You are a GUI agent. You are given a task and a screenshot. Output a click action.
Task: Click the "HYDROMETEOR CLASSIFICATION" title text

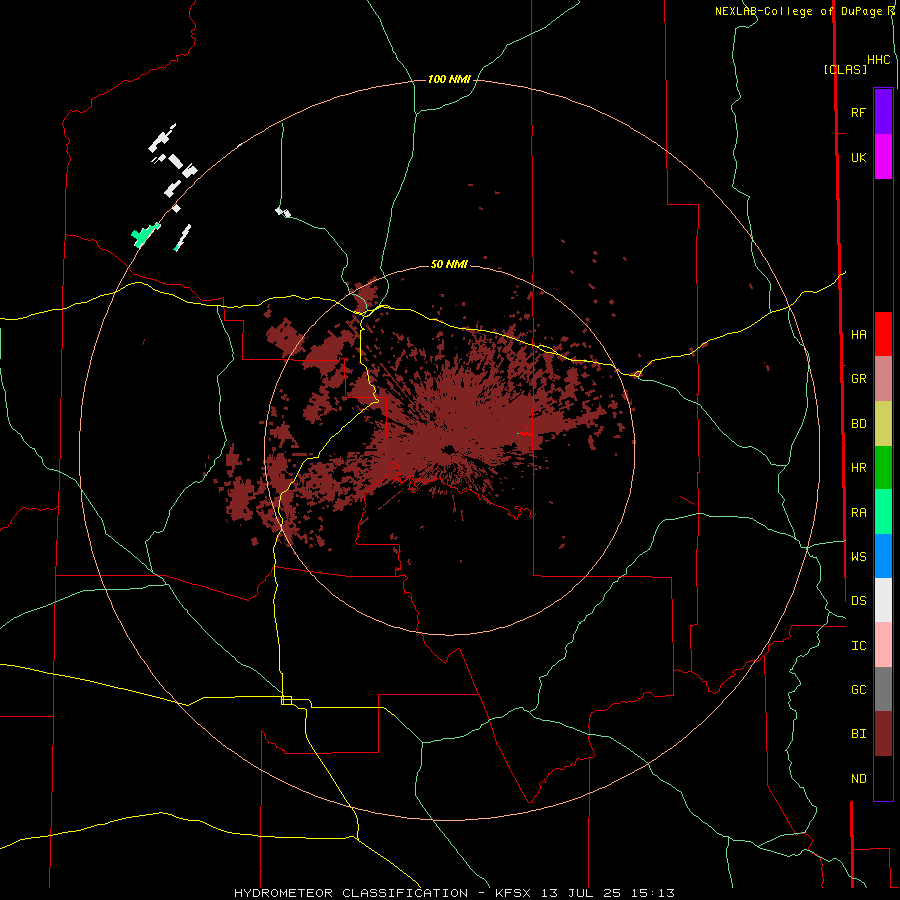click(351, 893)
